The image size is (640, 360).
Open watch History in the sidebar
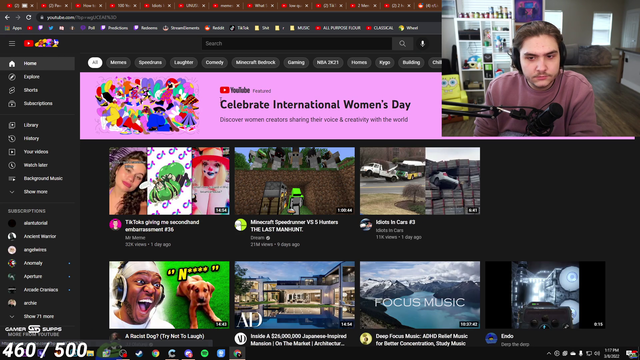tap(37, 139)
